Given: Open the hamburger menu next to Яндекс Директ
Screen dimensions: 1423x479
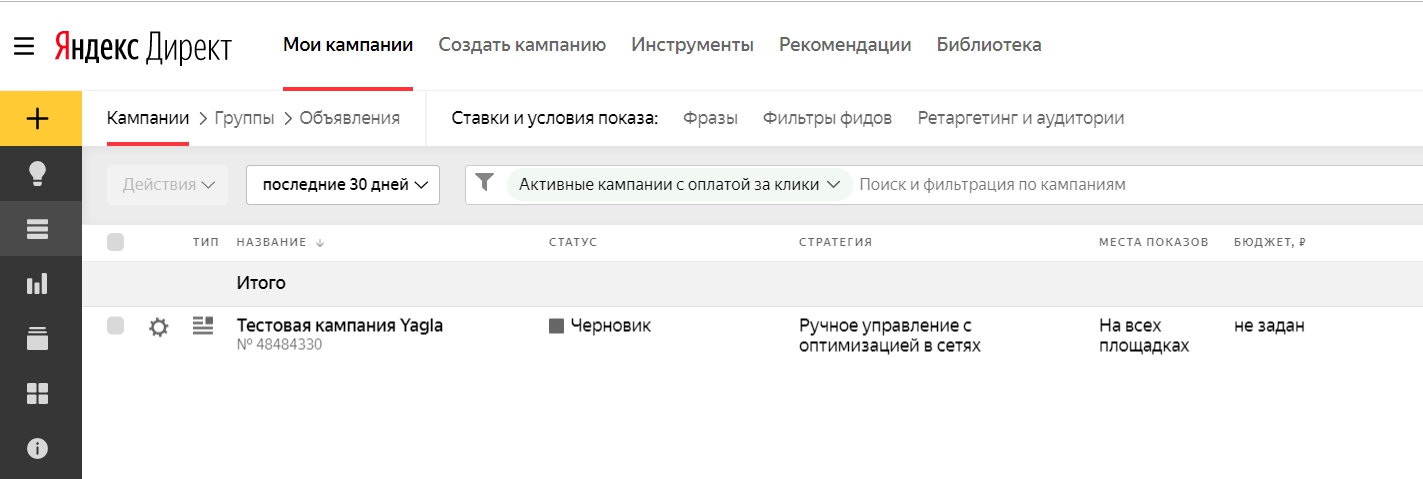Looking at the screenshot, I should pos(24,46).
